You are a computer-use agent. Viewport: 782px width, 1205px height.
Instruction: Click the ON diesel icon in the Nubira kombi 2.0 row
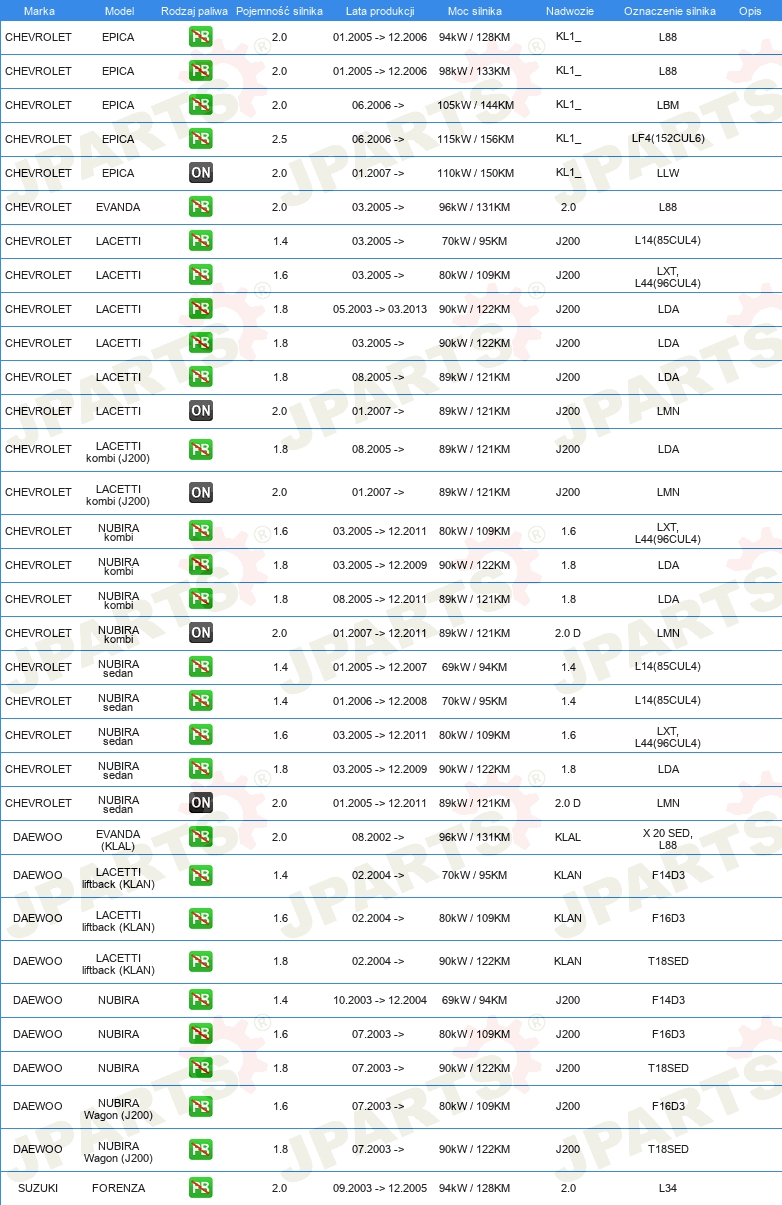coord(200,633)
